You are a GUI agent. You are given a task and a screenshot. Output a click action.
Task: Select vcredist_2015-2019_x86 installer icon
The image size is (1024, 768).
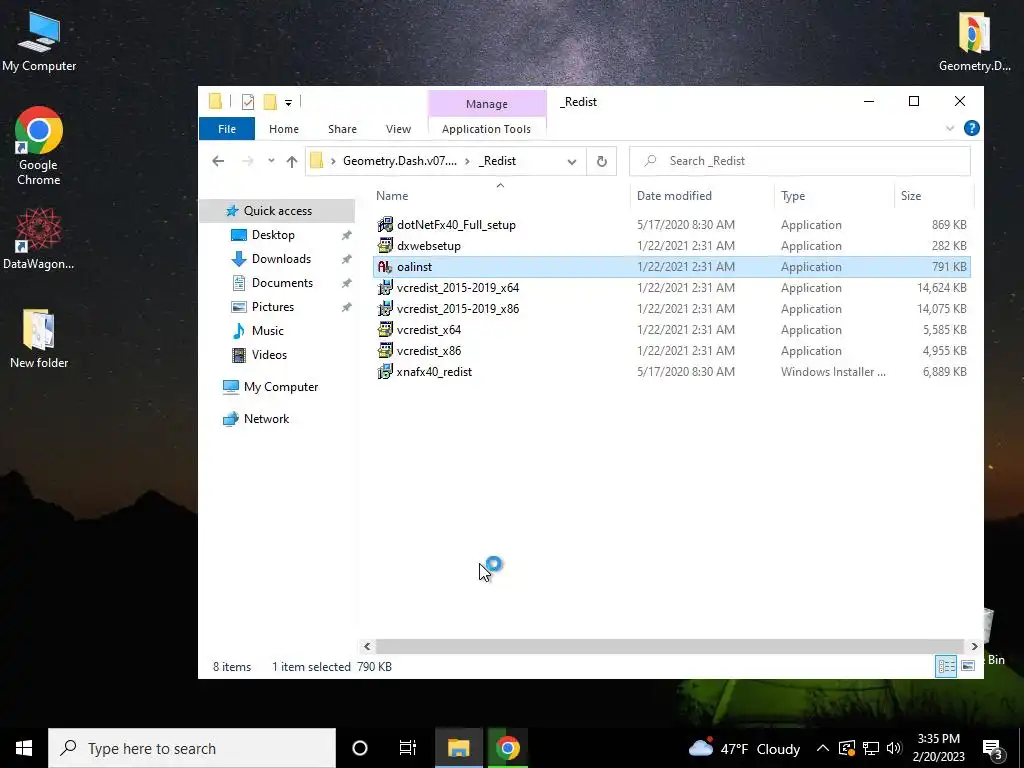pos(385,308)
